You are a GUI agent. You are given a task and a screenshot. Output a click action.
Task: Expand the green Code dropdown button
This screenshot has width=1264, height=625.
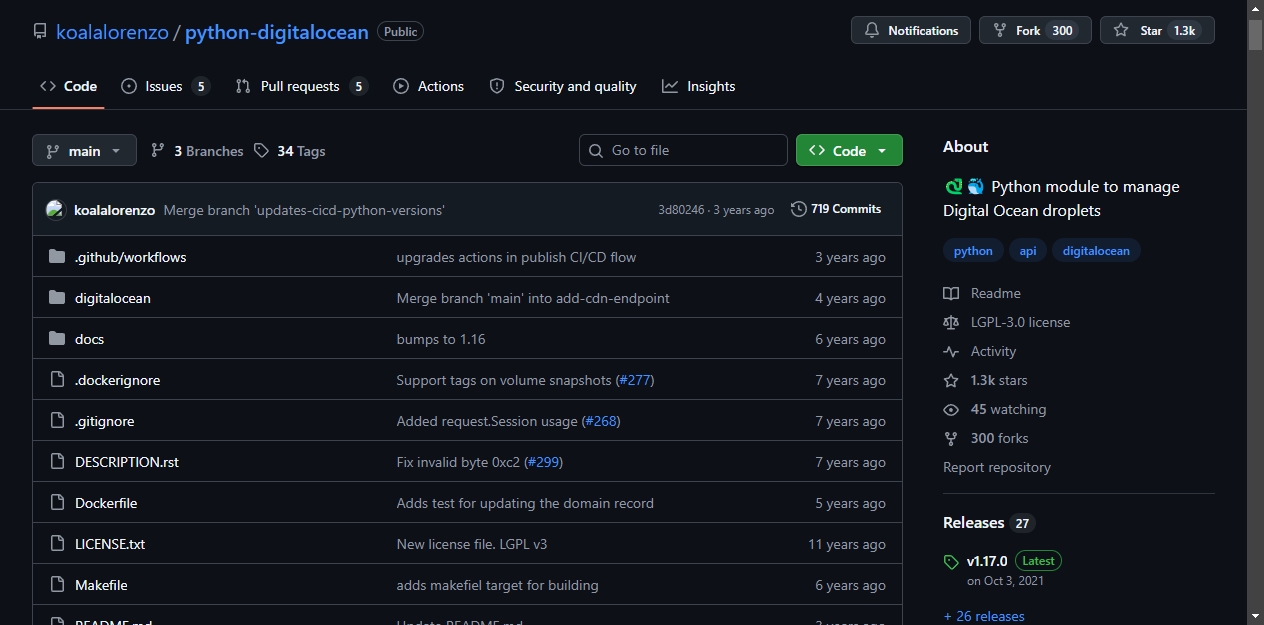pos(849,150)
